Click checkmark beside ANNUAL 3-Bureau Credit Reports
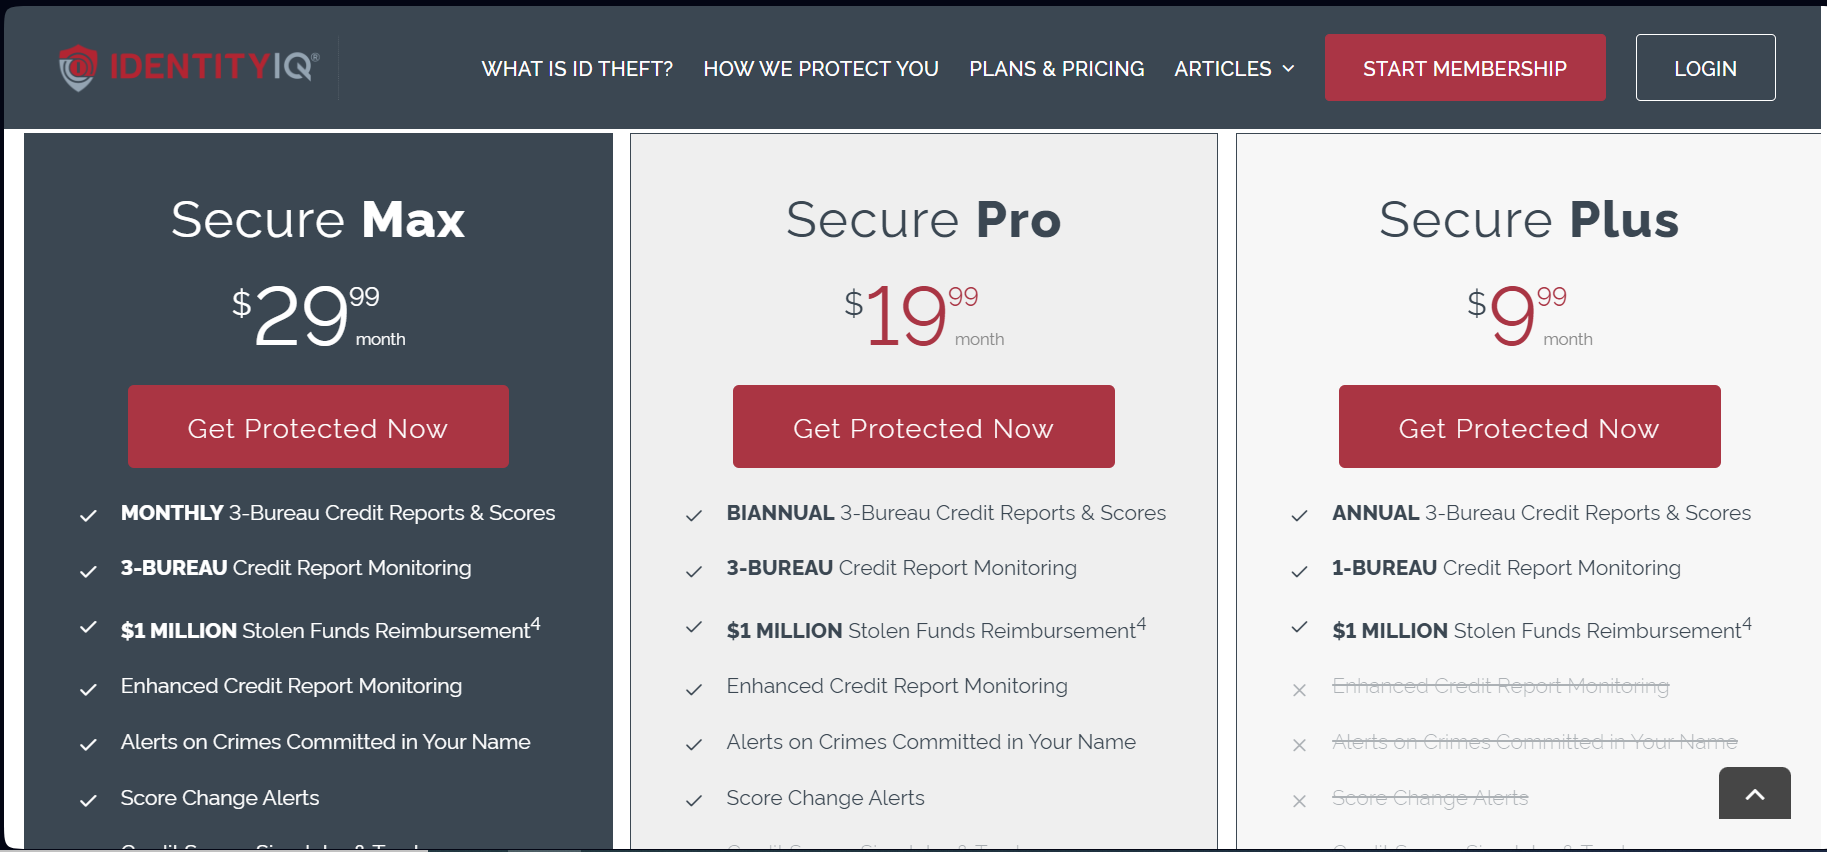The width and height of the screenshot is (1827, 852). click(1299, 515)
